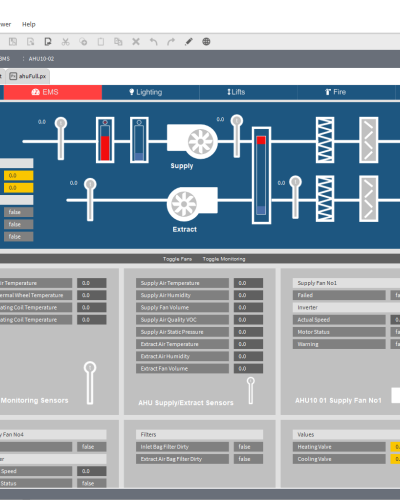
Task: Click the redo arrow icon
Action: click(x=171, y=42)
